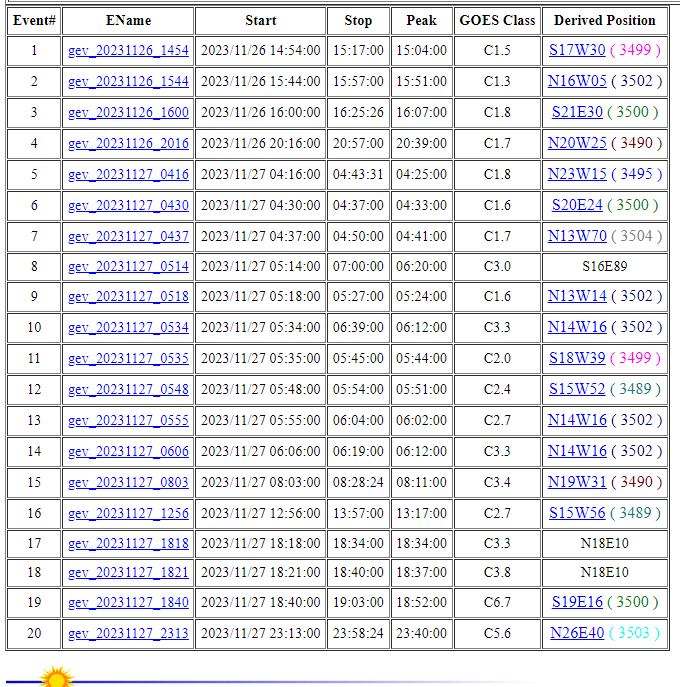Follow the S19E16 position link
680x687 pixels.
577,602
